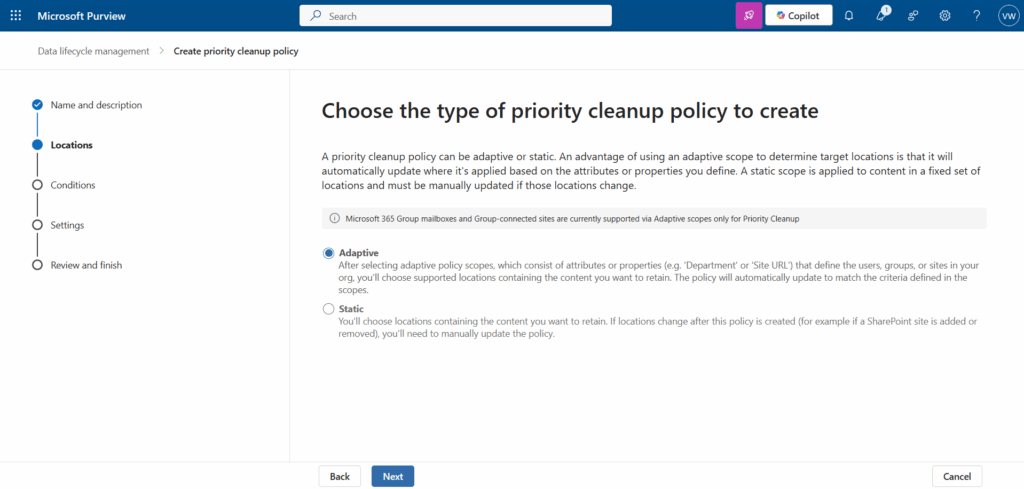Image resolution: width=1024 pixels, height=489 pixels.
Task: Click the Data lifecycle management breadcrumb
Action: click(91, 51)
